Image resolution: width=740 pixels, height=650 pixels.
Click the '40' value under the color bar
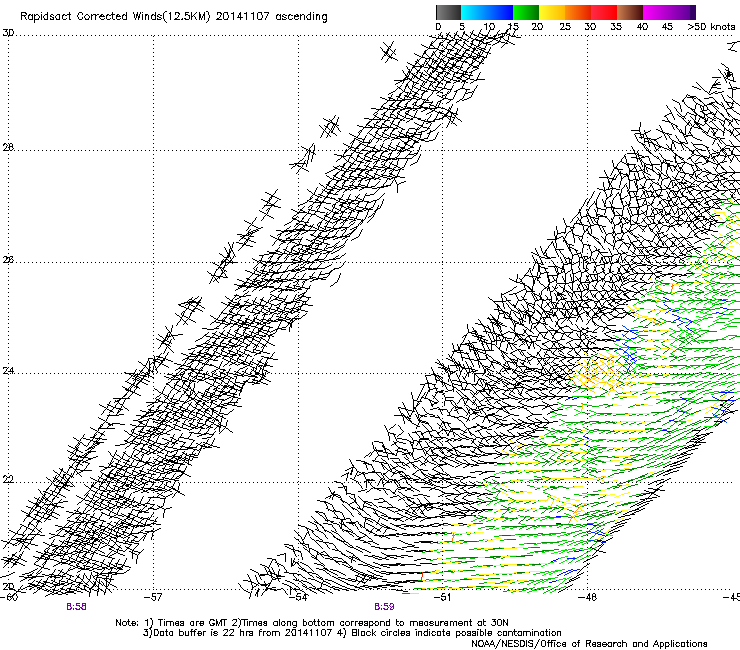tap(642, 27)
